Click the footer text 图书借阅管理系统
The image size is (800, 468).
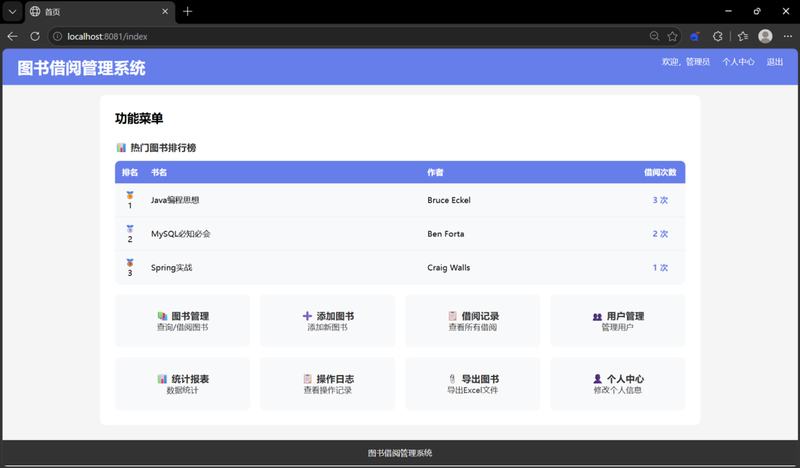tap(400, 453)
